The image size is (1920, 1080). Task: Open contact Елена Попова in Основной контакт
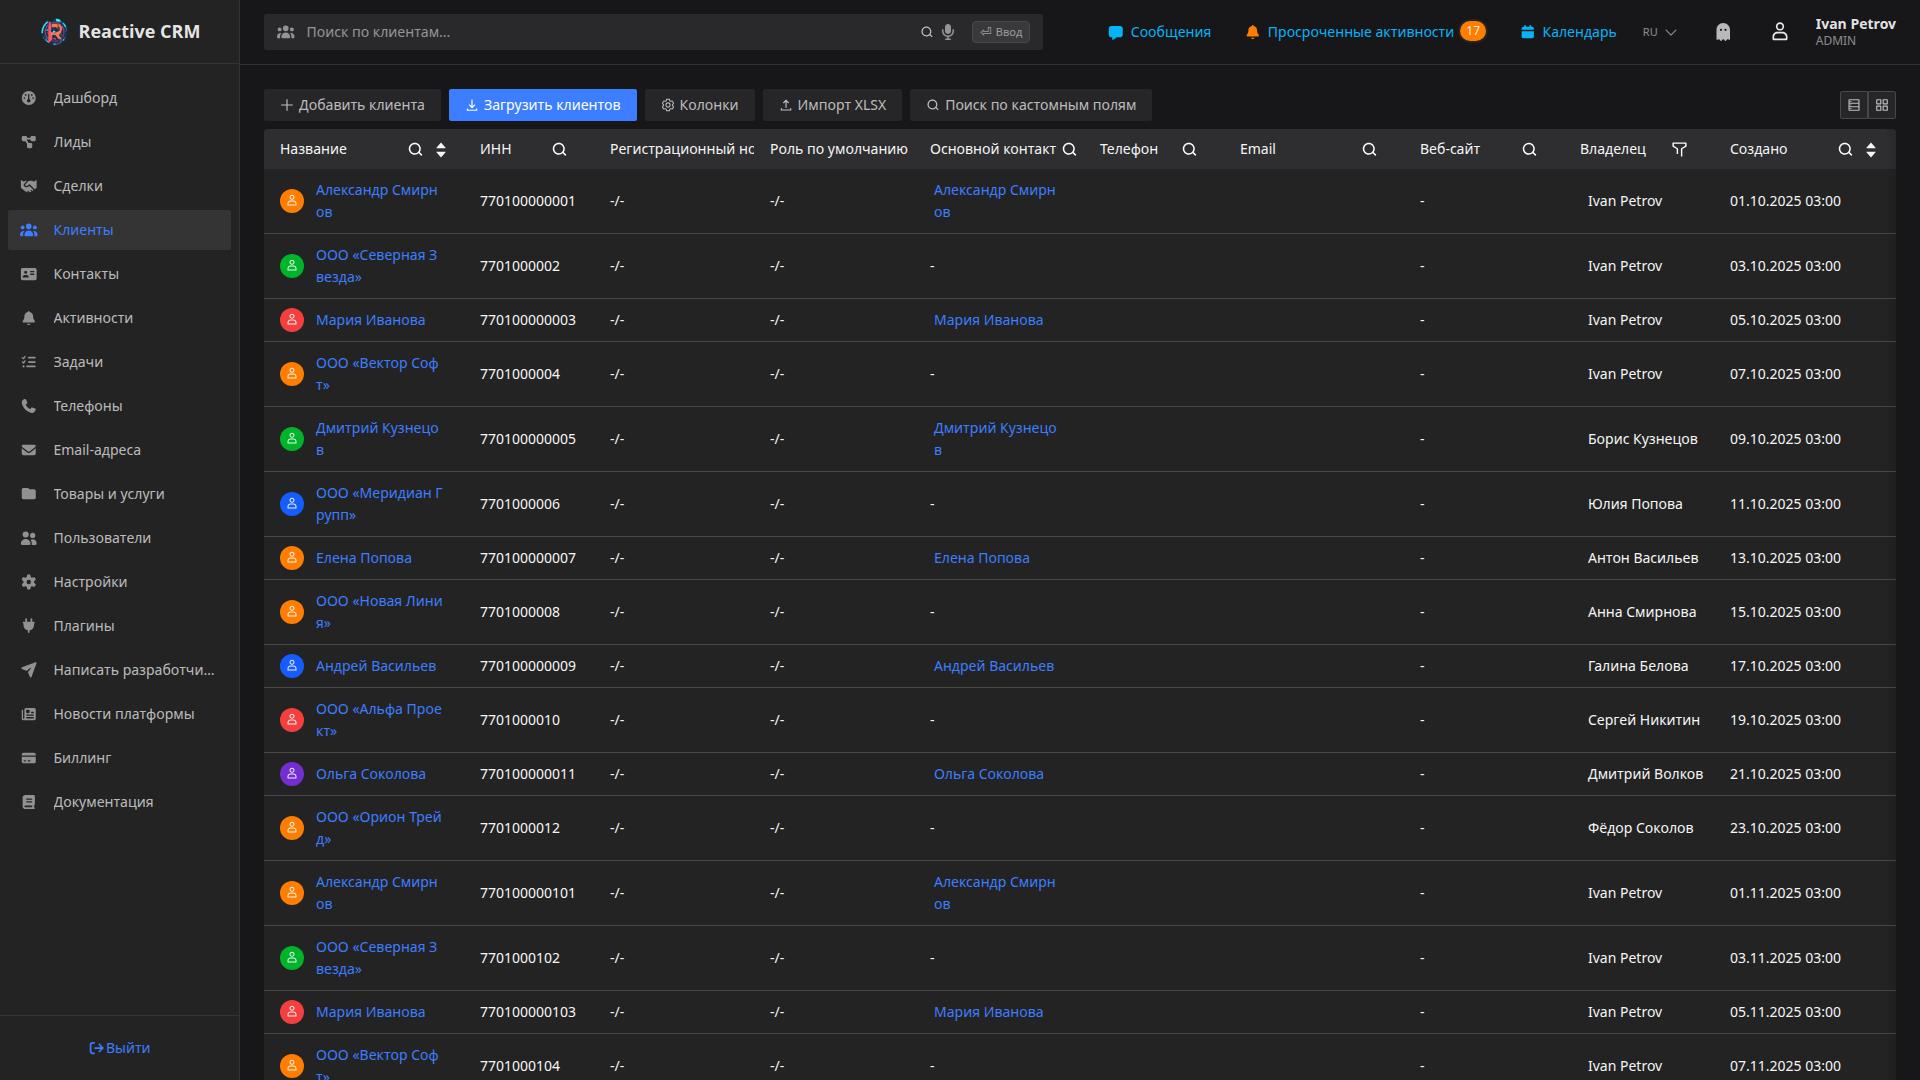[981, 558]
